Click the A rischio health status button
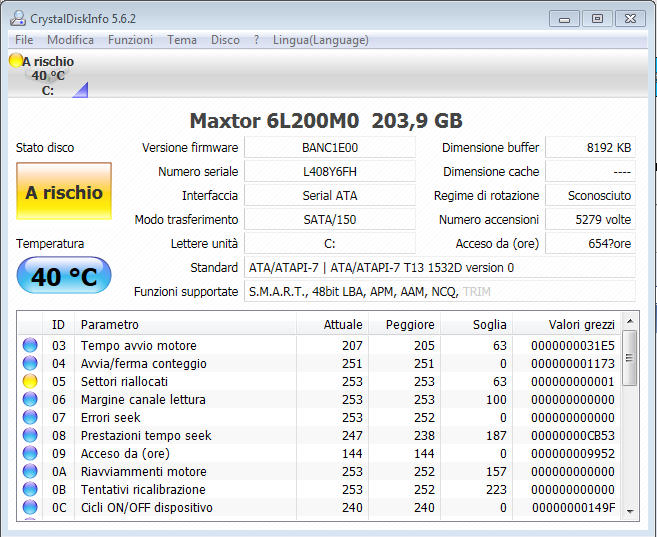 (64, 191)
